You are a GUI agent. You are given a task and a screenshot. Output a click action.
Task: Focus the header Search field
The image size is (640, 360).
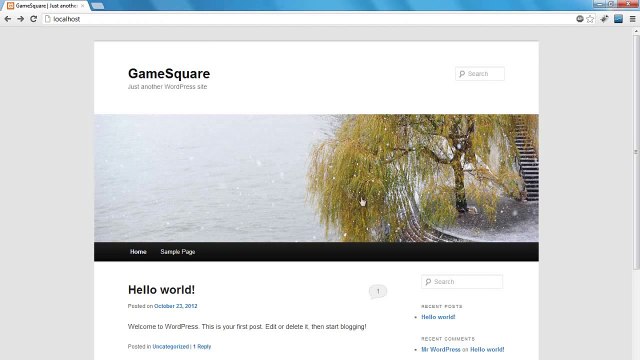(x=480, y=74)
